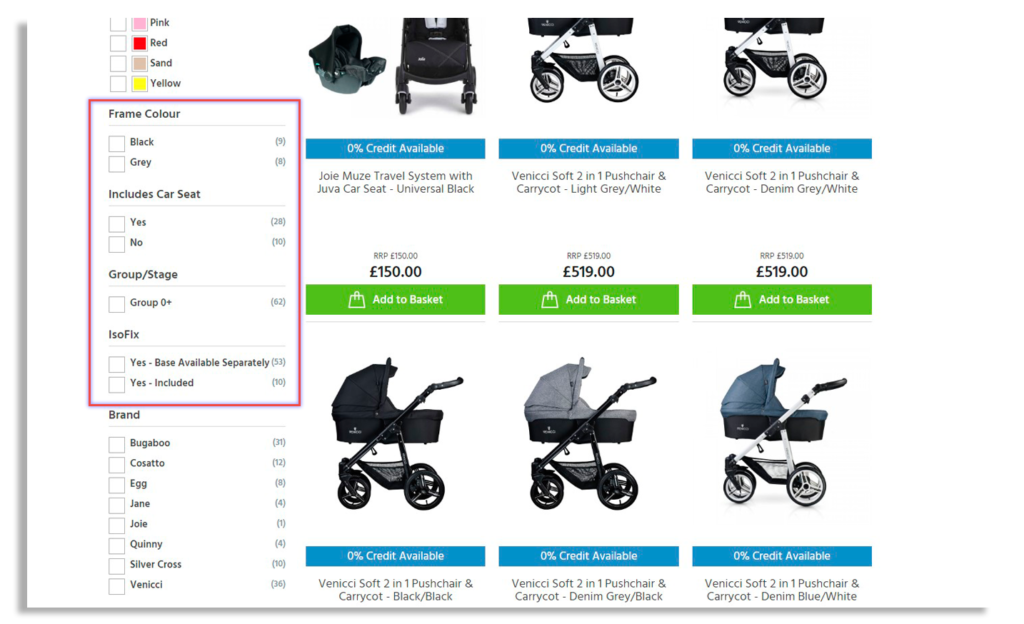Click basket icon on Joie Muze Add to Basket
This screenshot has width=1024, height=624.
click(x=357, y=300)
